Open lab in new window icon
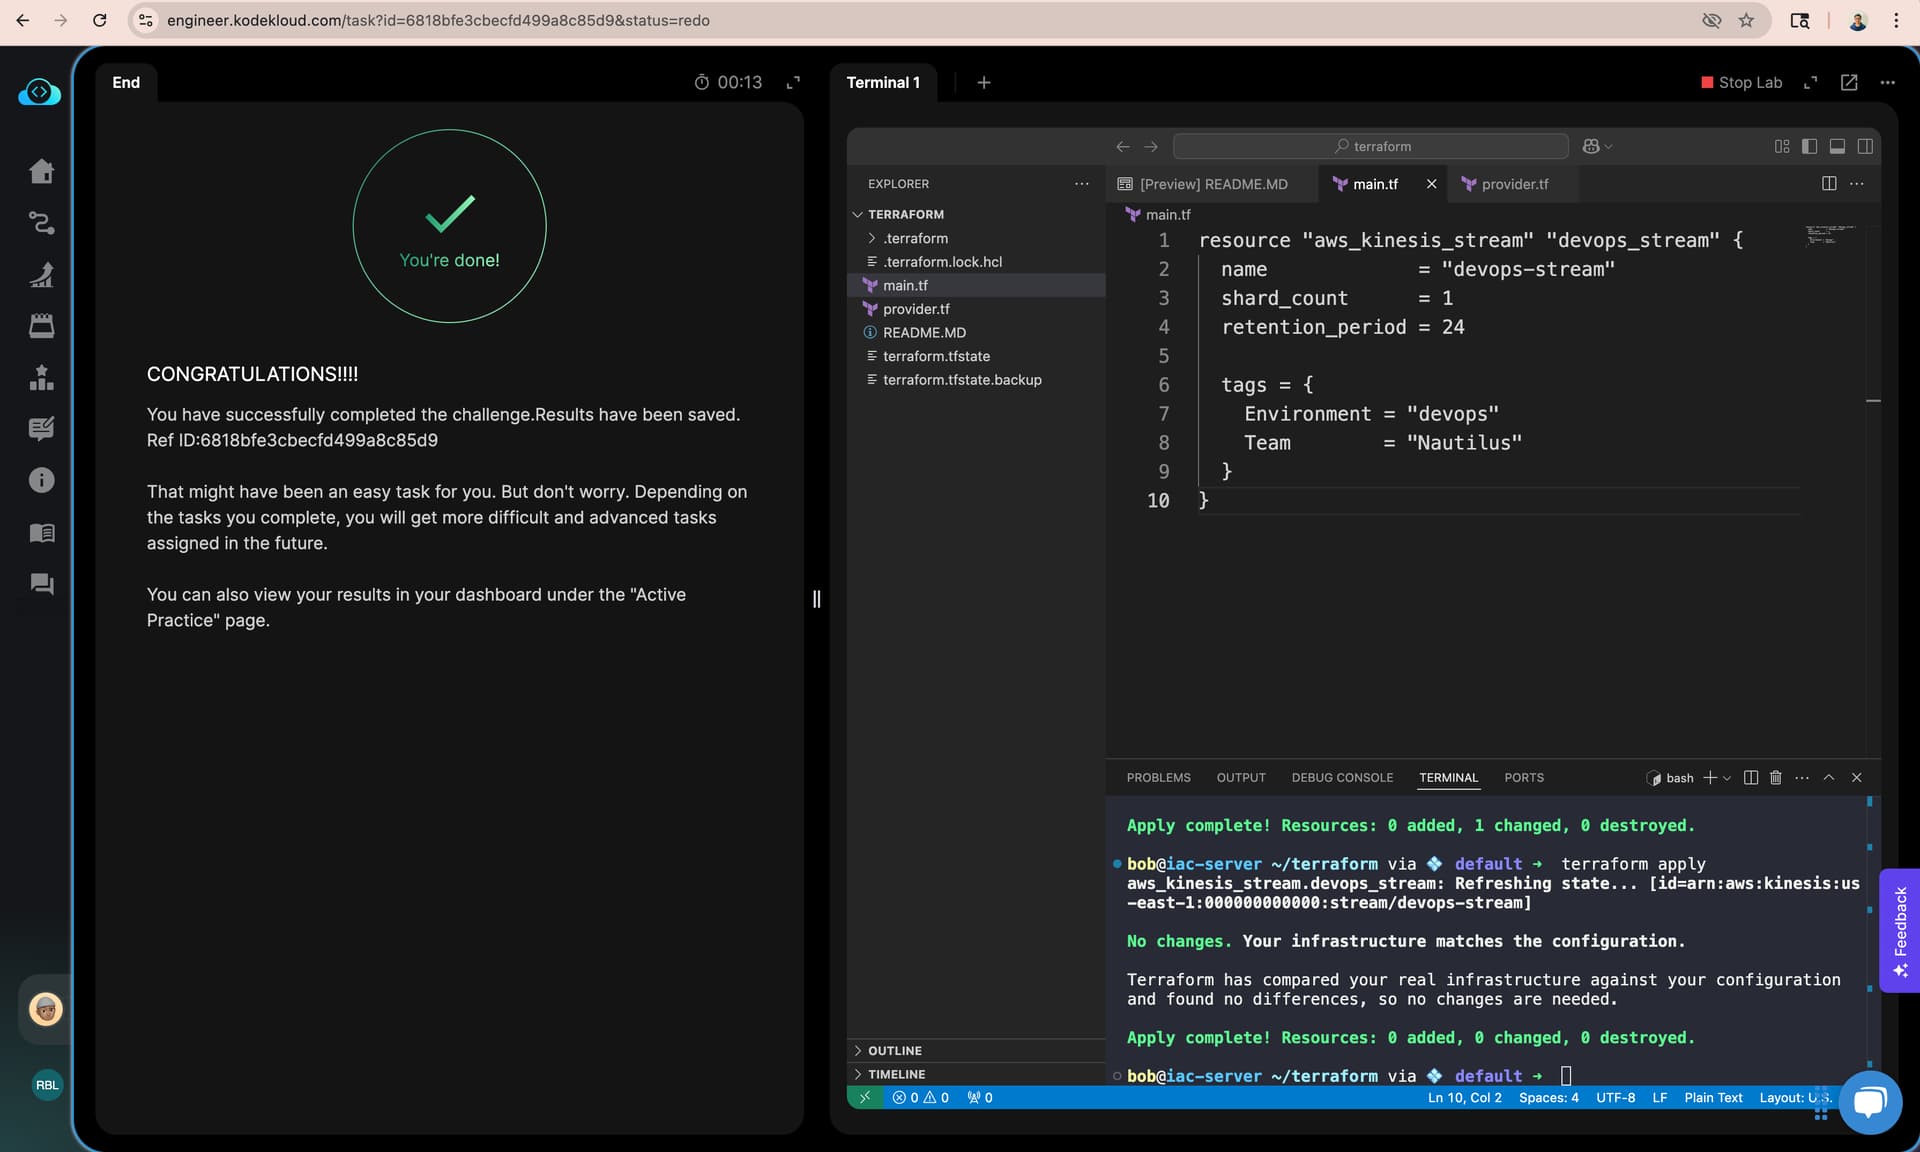1920x1152 pixels. (1849, 82)
